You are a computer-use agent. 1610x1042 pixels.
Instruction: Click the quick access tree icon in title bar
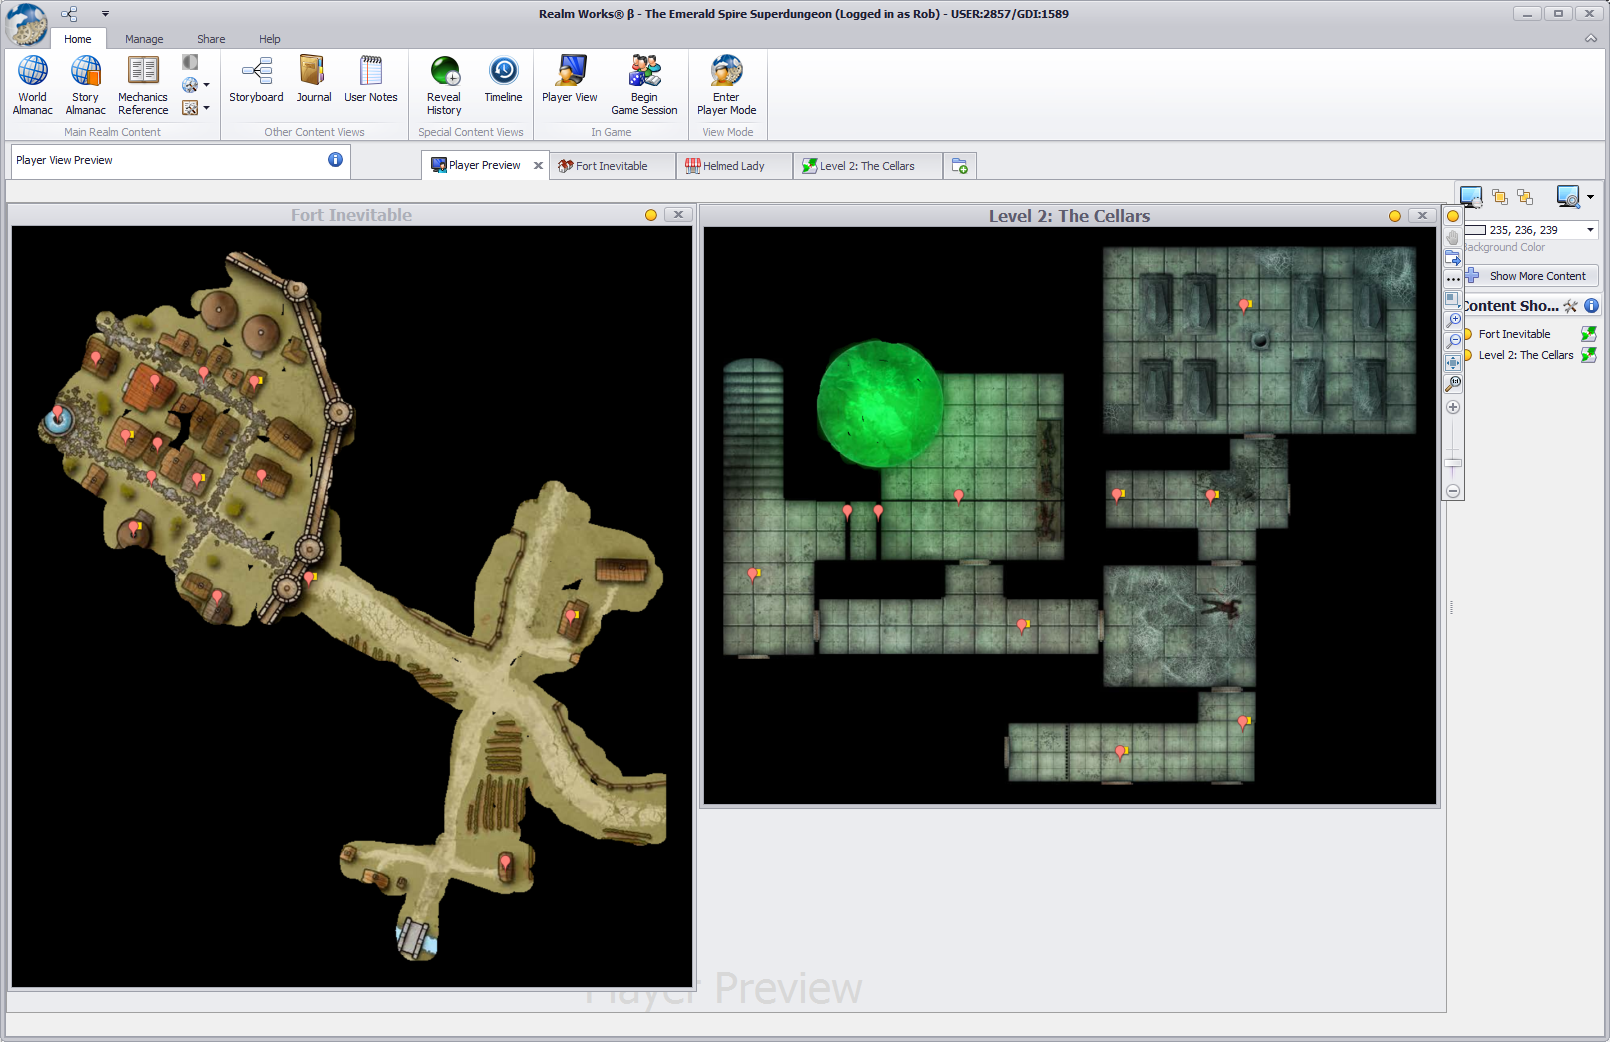pos(69,14)
